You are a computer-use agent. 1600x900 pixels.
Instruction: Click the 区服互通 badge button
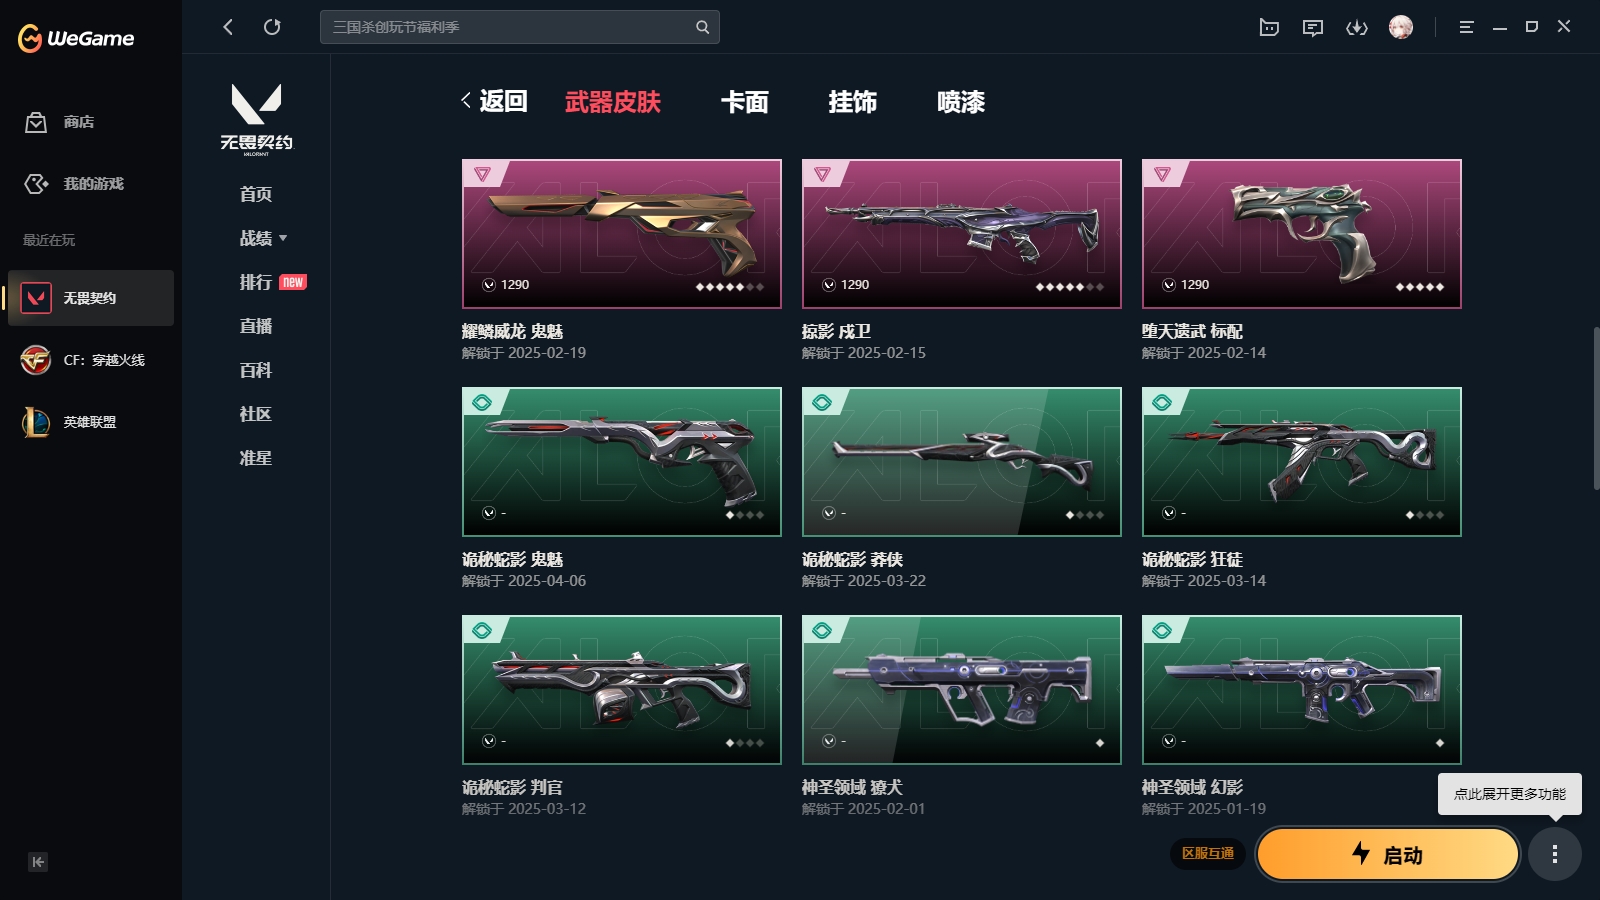pos(1208,853)
